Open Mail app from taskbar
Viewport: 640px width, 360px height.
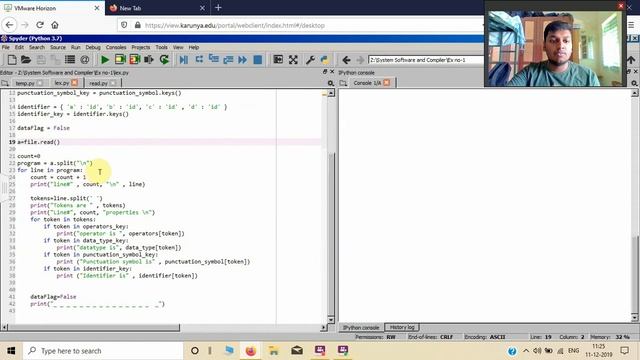297,351
